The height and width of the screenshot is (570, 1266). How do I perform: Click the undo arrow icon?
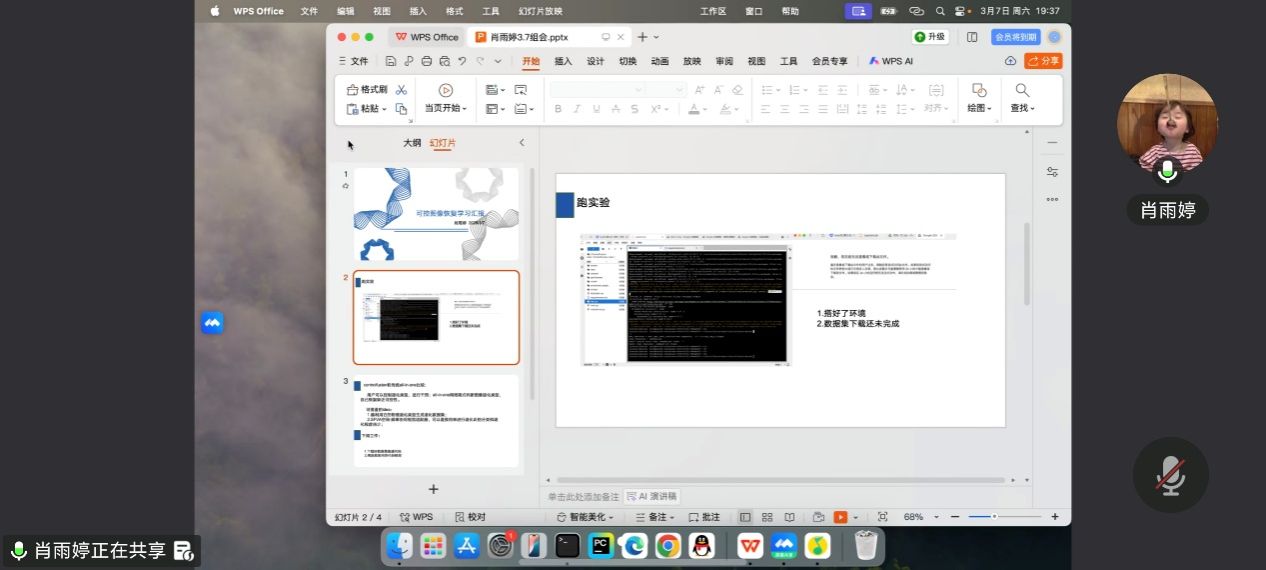tap(462, 61)
